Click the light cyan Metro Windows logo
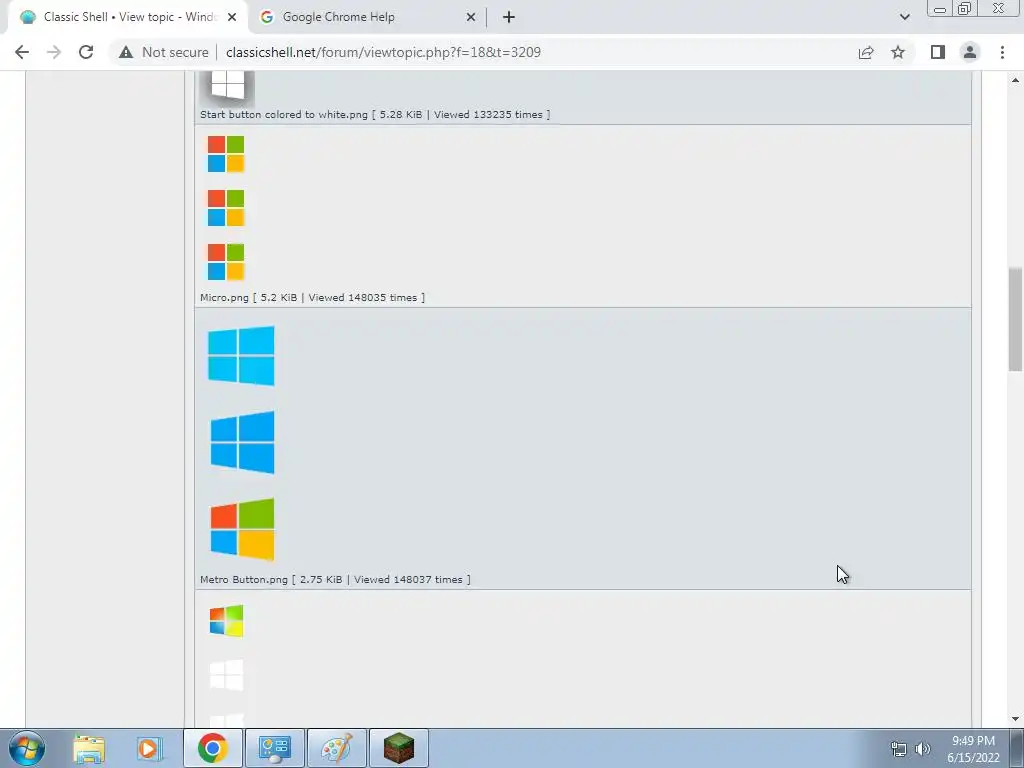1024x768 pixels. 241,356
